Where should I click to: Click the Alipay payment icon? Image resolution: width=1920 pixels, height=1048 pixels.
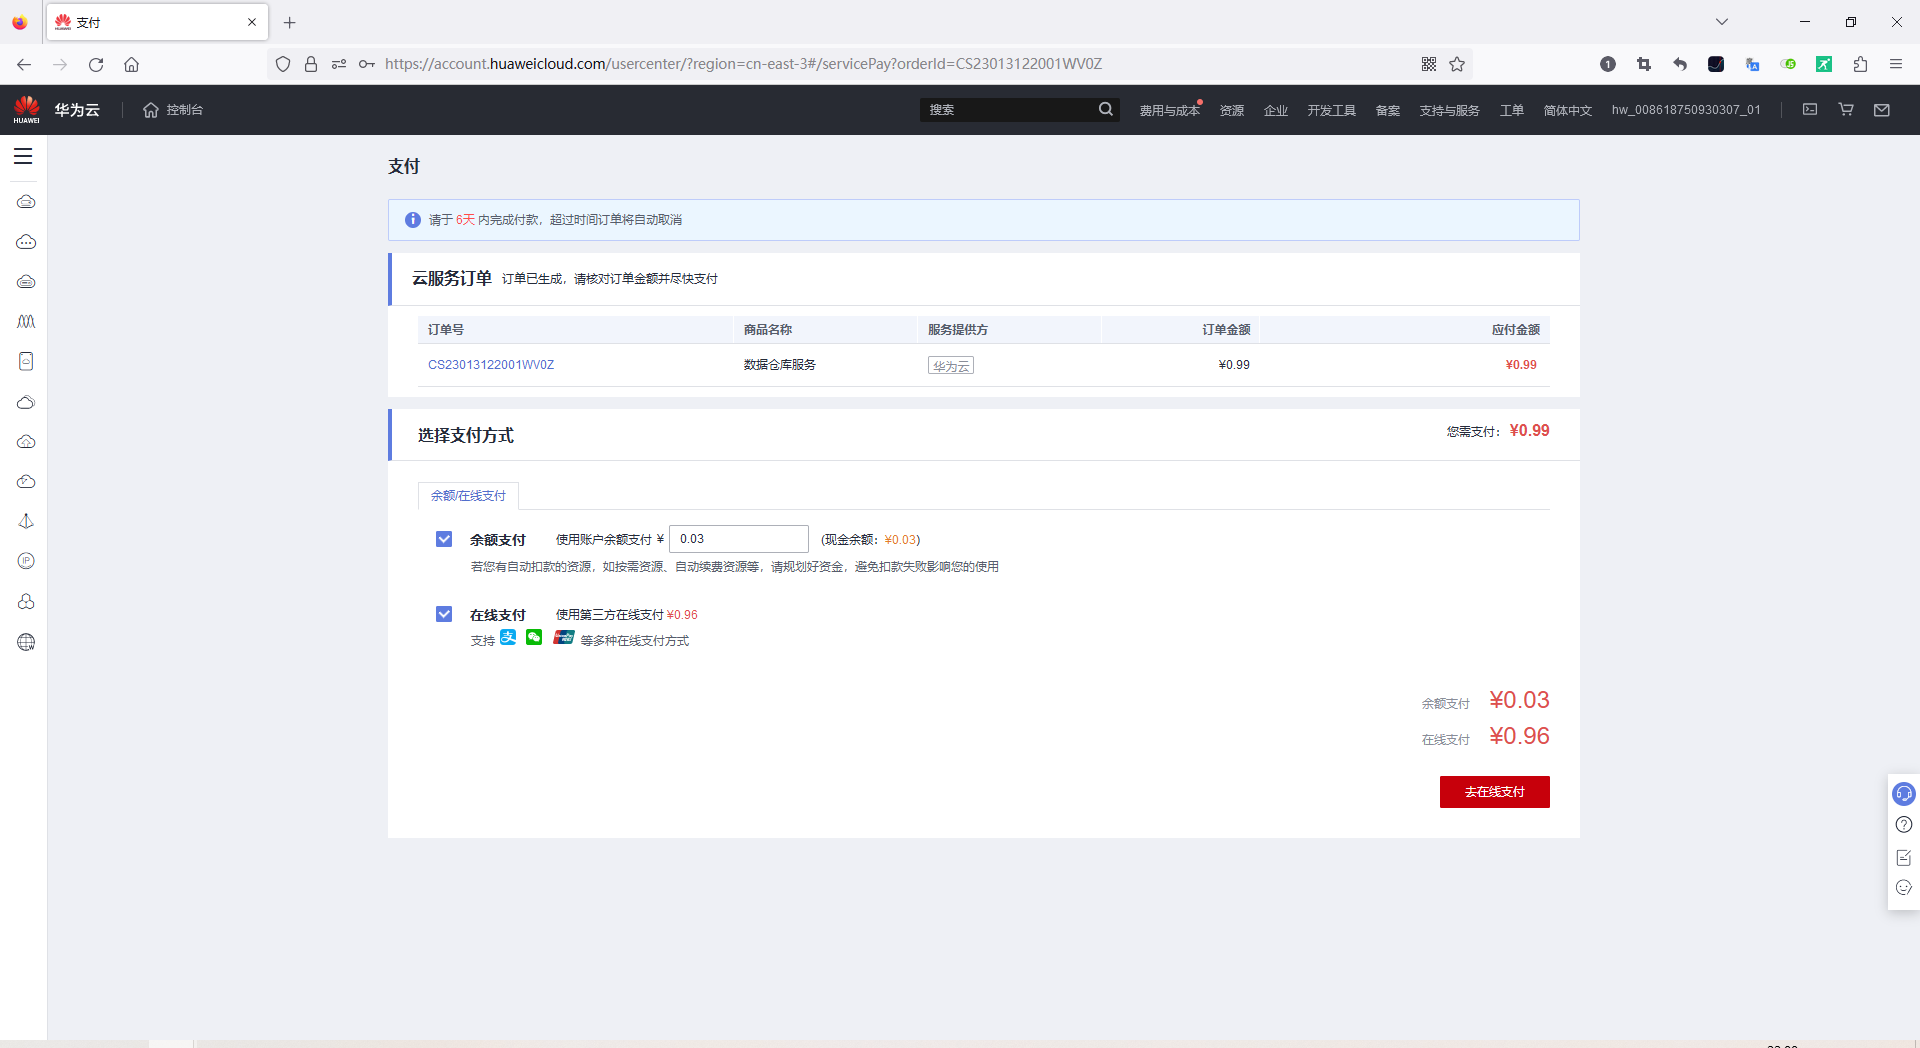pyautogui.click(x=508, y=638)
